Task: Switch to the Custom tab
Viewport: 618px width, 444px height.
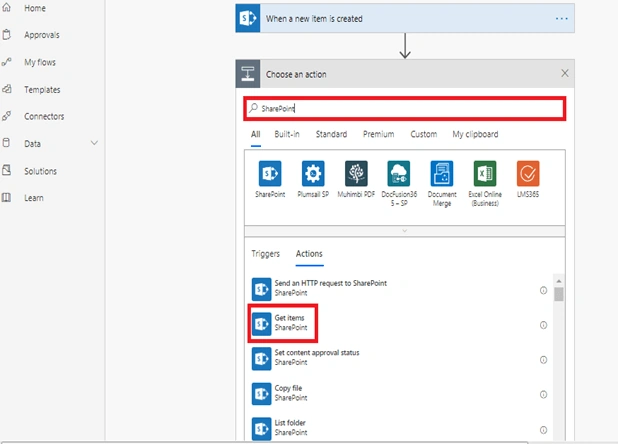Action: tap(424, 134)
